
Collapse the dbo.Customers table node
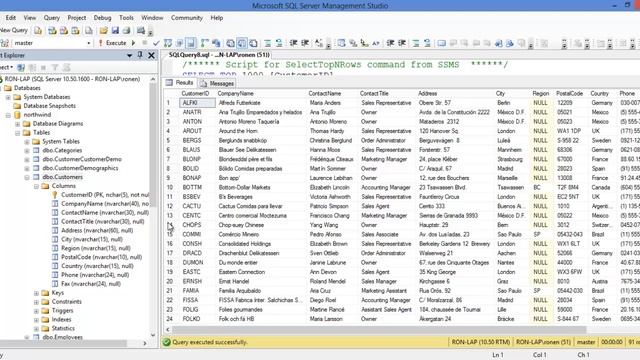point(27,177)
